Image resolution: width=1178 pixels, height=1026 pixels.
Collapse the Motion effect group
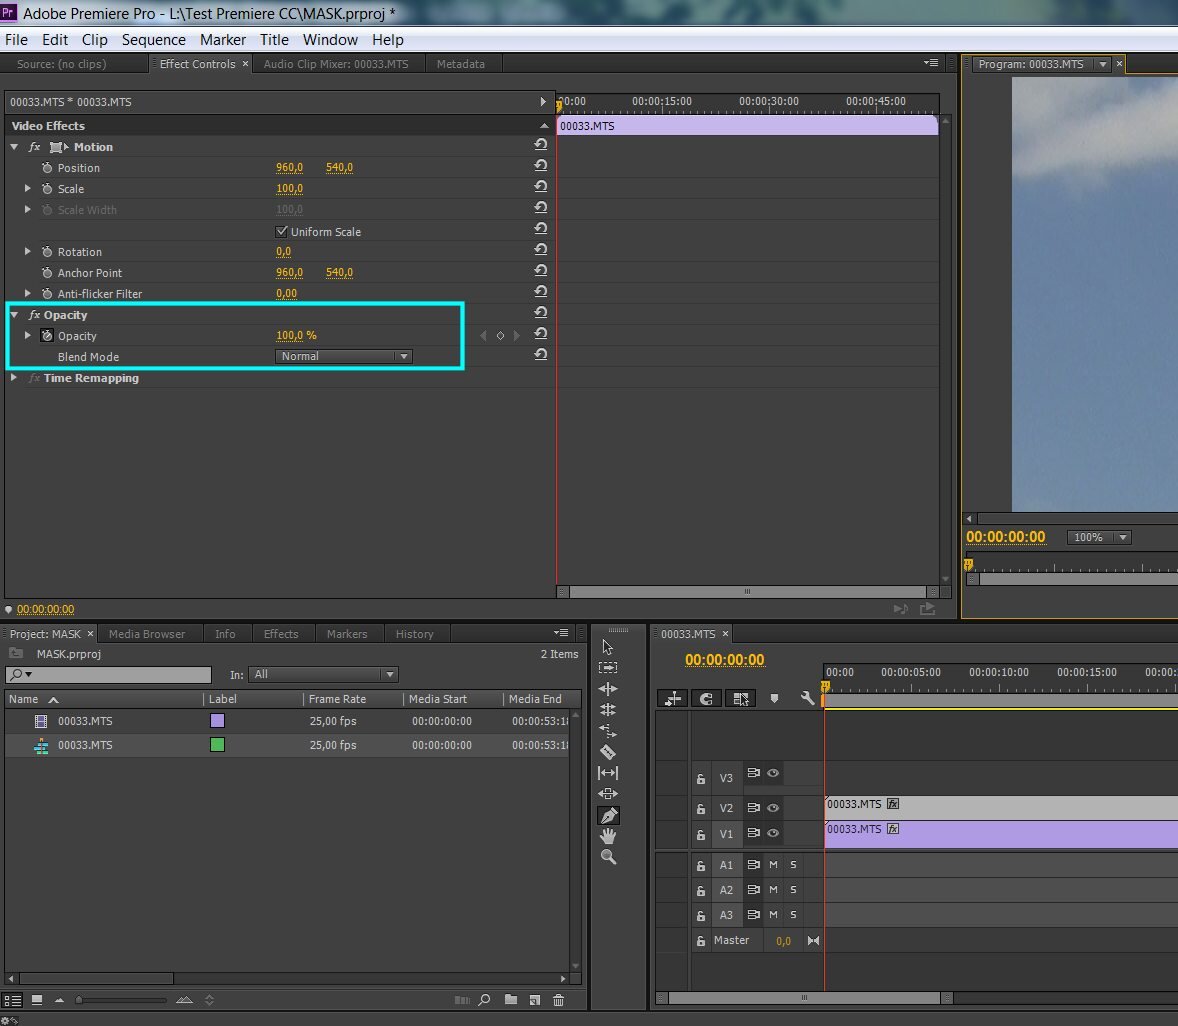click(14, 147)
